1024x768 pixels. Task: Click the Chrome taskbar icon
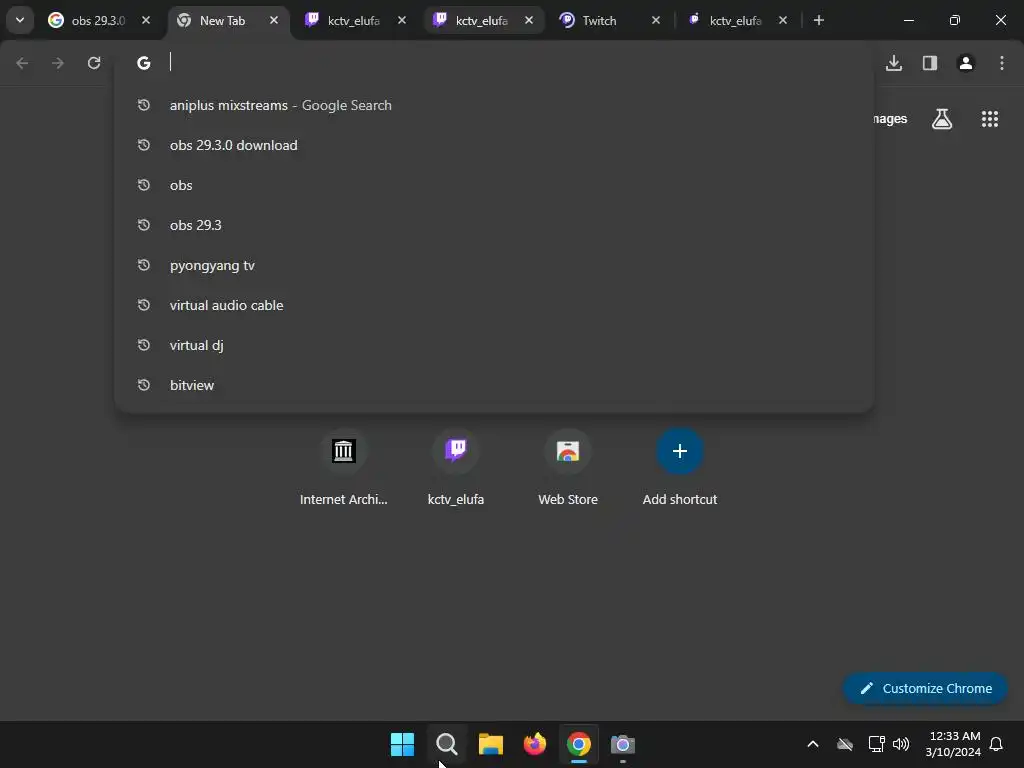click(x=579, y=744)
